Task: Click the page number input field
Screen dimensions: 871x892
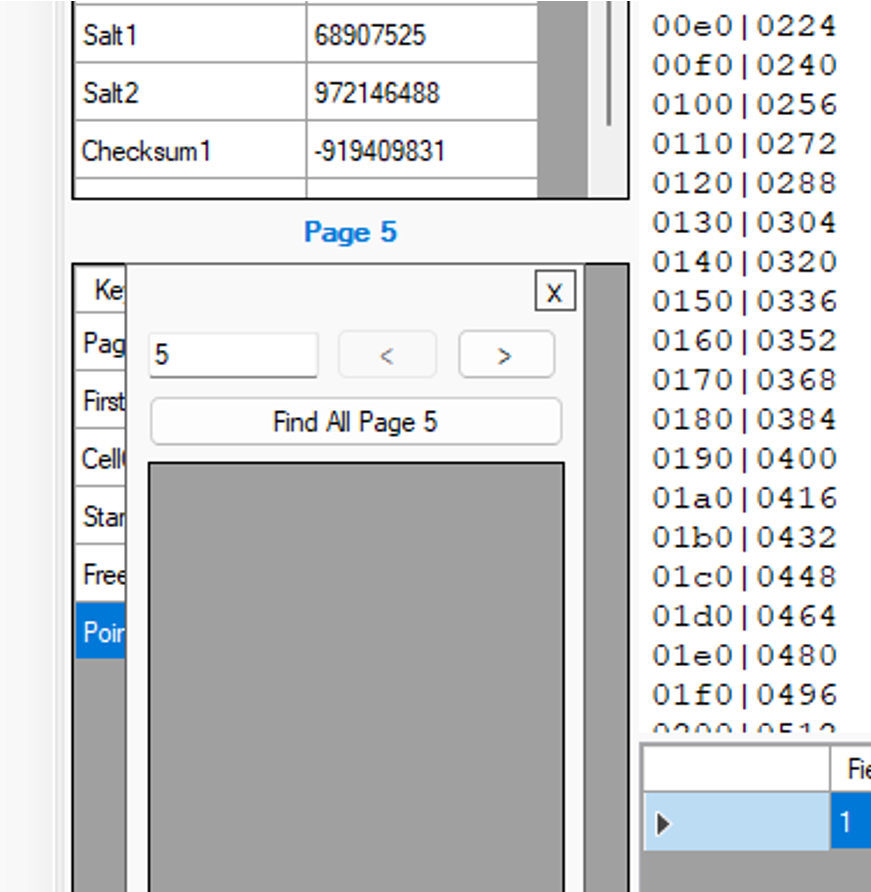Action: pos(233,355)
